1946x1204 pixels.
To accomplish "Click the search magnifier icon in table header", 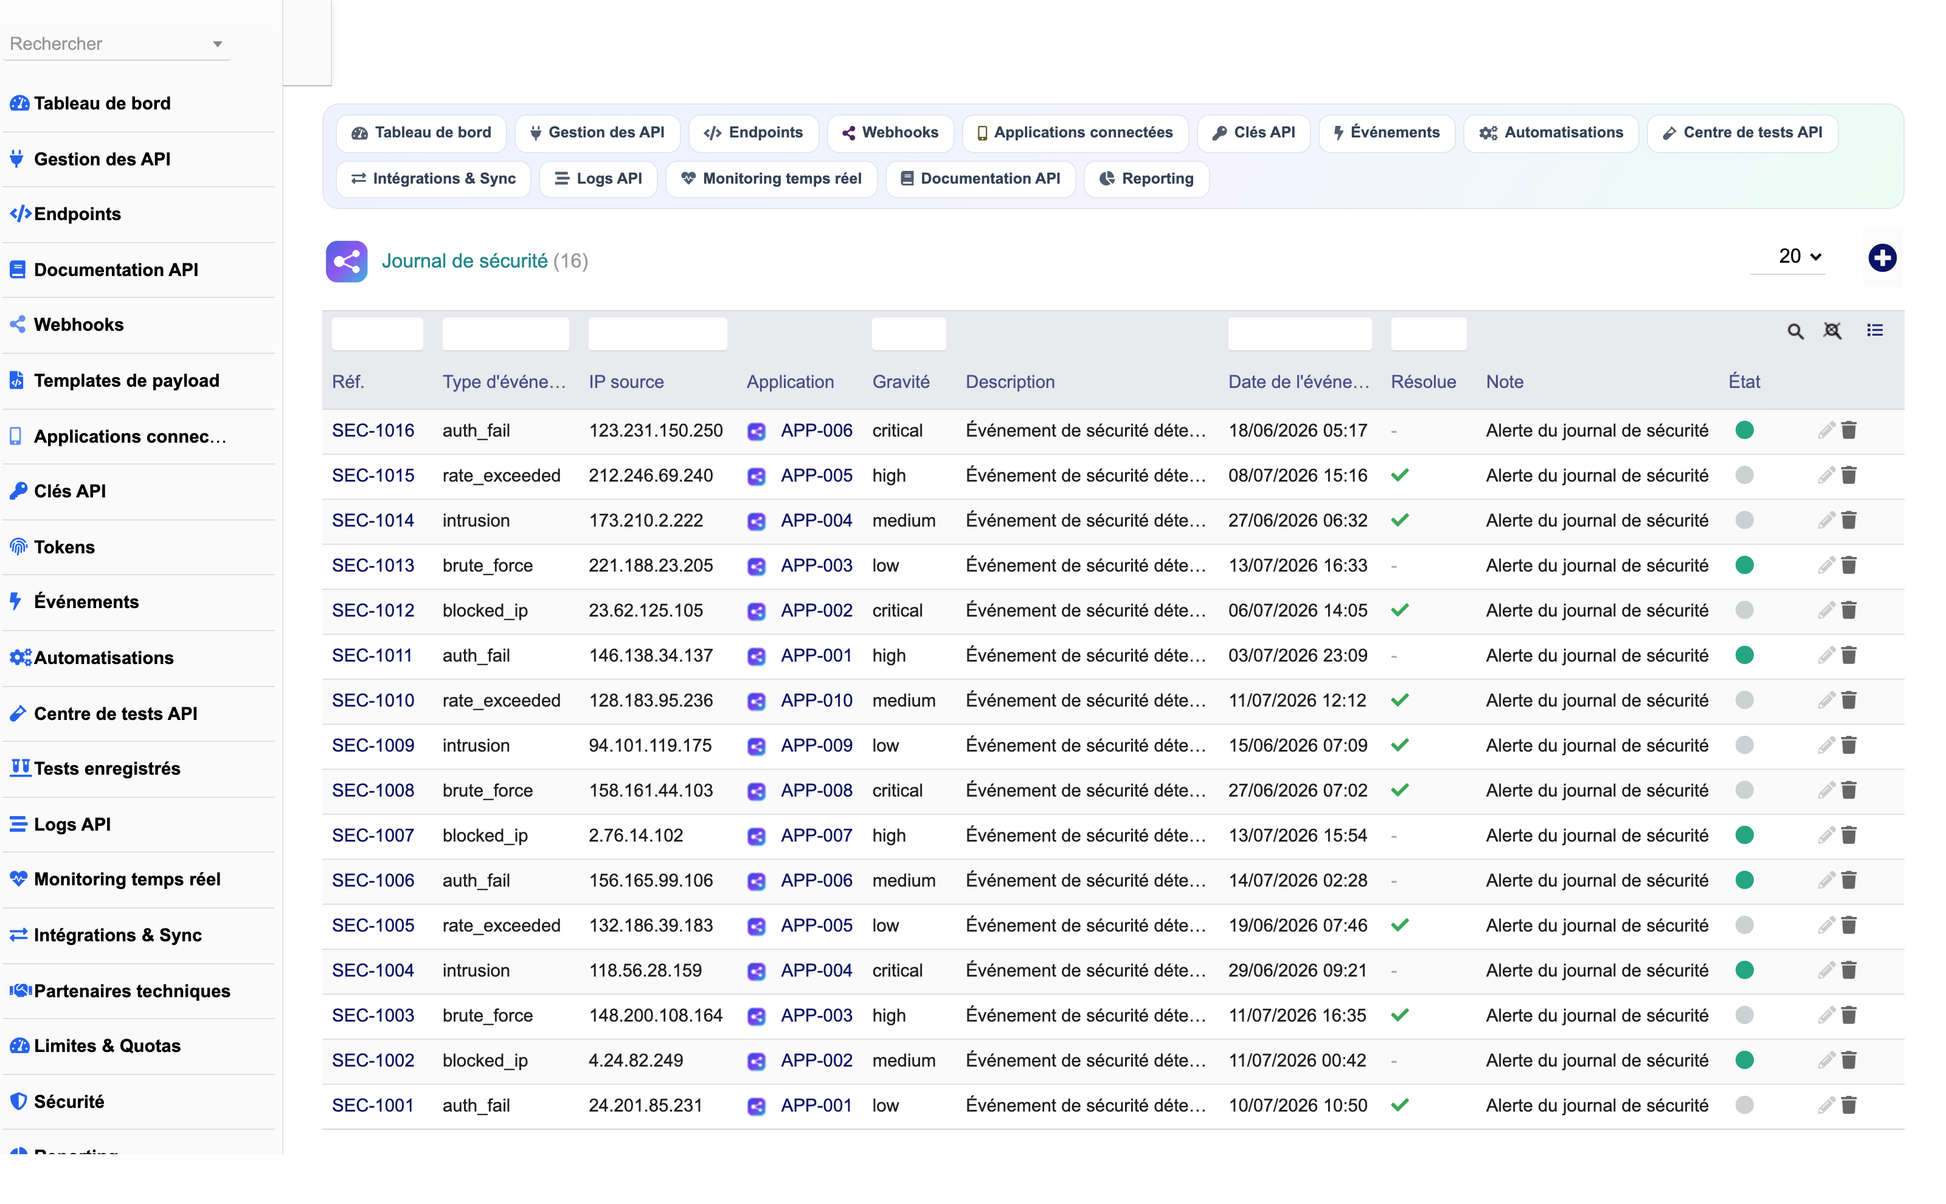I will coord(1795,331).
